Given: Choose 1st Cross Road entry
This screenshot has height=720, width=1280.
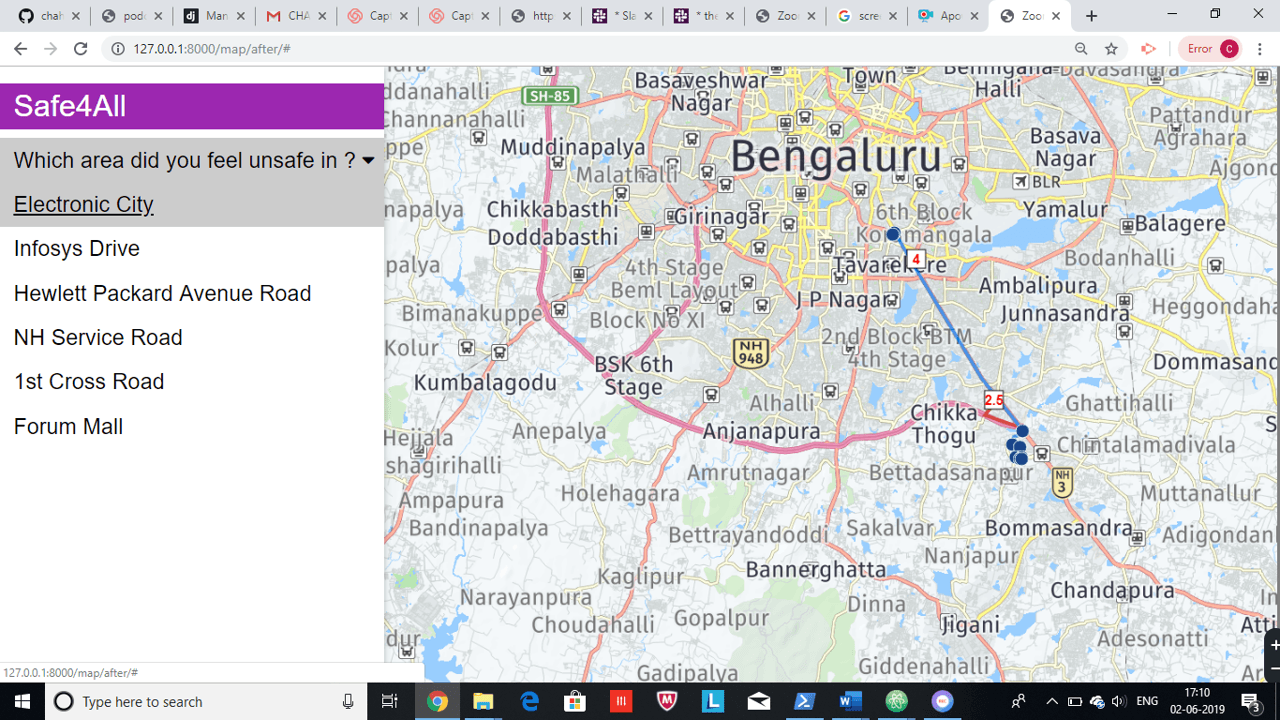Looking at the screenshot, I should 89,382.
